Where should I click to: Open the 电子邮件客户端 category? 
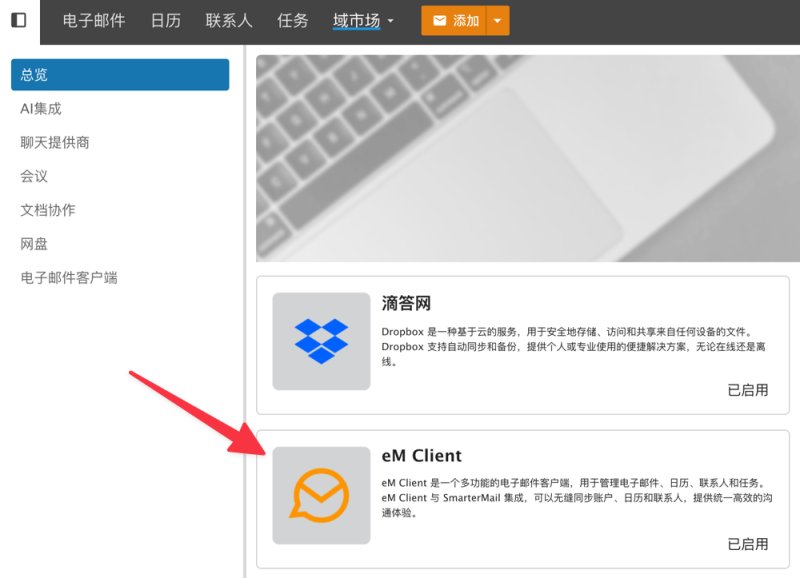pyautogui.click(x=69, y=278)
